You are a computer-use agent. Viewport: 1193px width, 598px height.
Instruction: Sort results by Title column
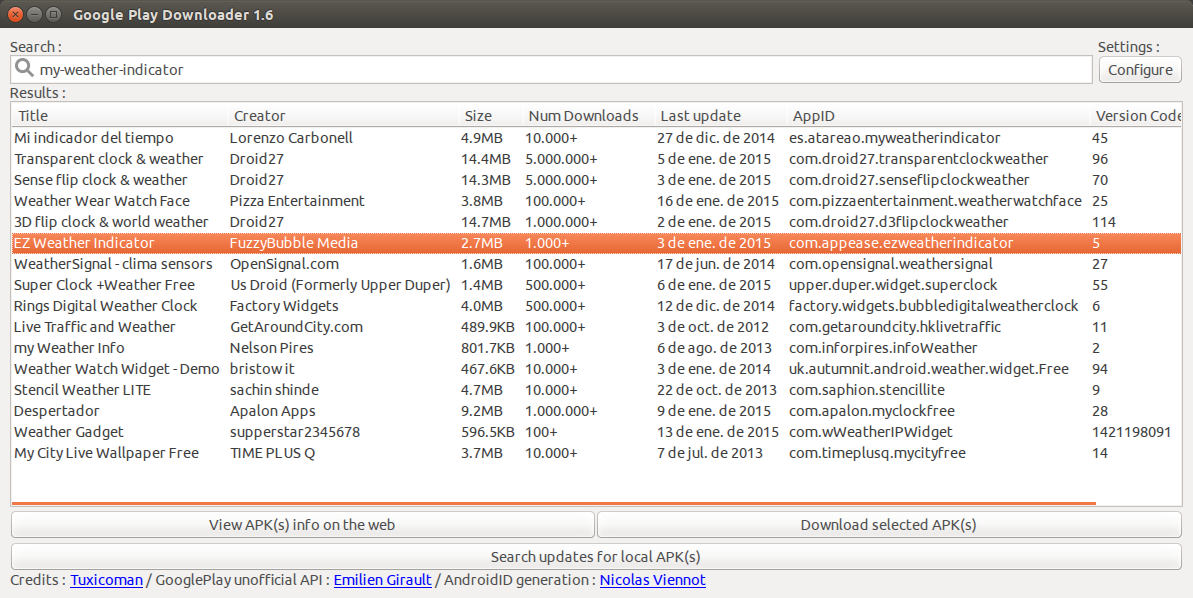(x=119, y=116)
